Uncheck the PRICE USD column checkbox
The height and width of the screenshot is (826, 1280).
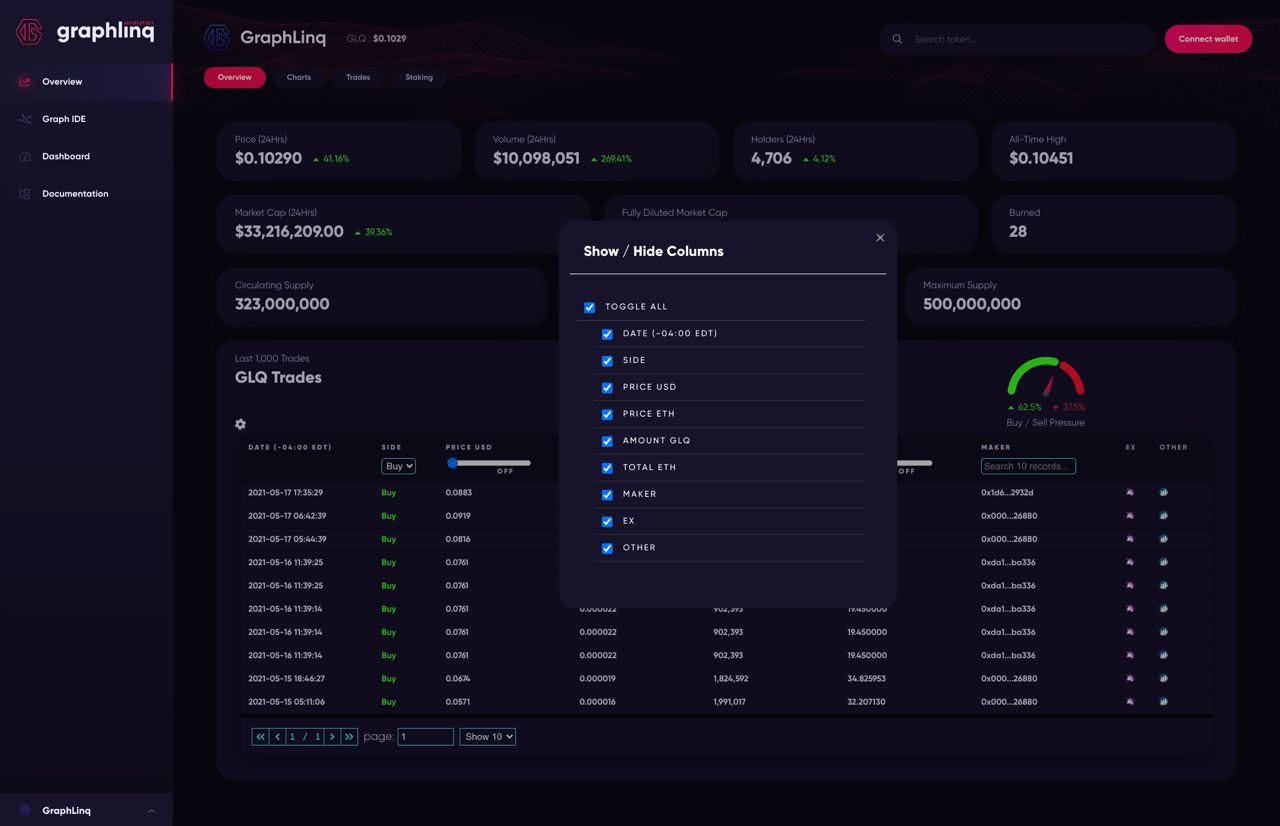(x=607, y=388)
